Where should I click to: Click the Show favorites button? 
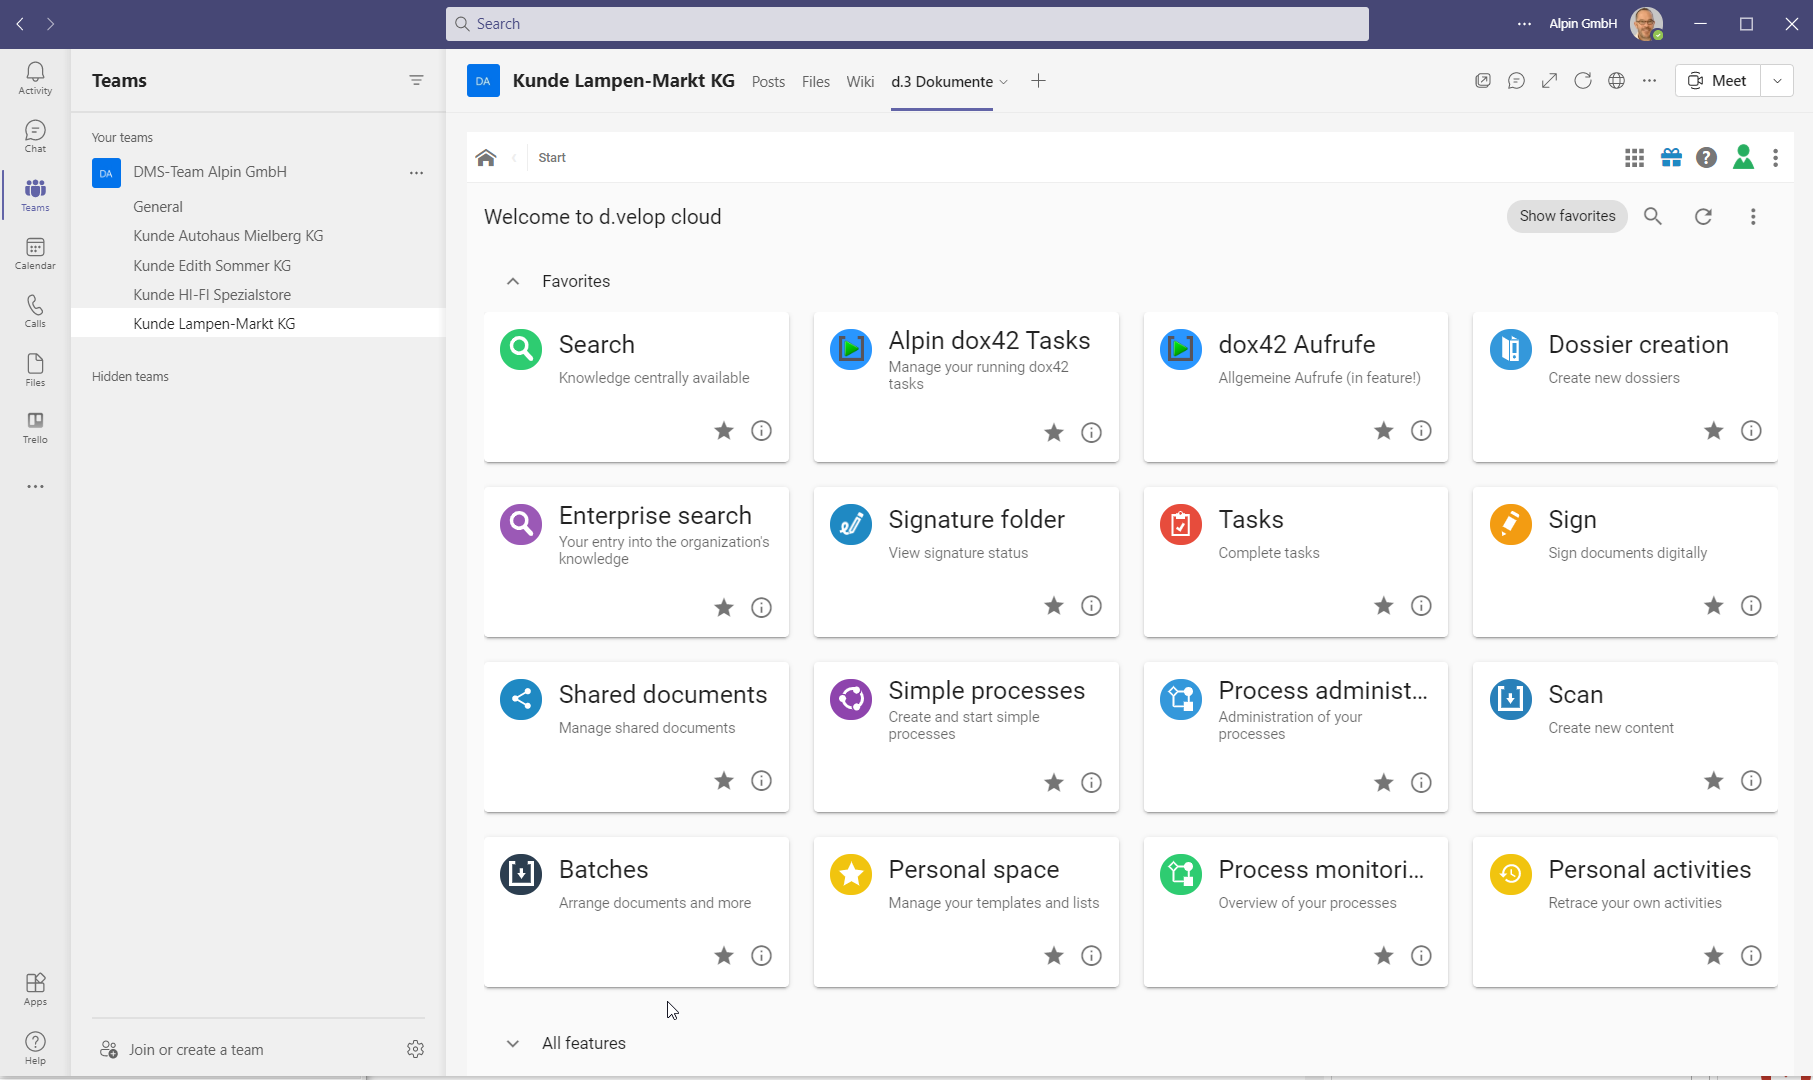(1567, 216)
